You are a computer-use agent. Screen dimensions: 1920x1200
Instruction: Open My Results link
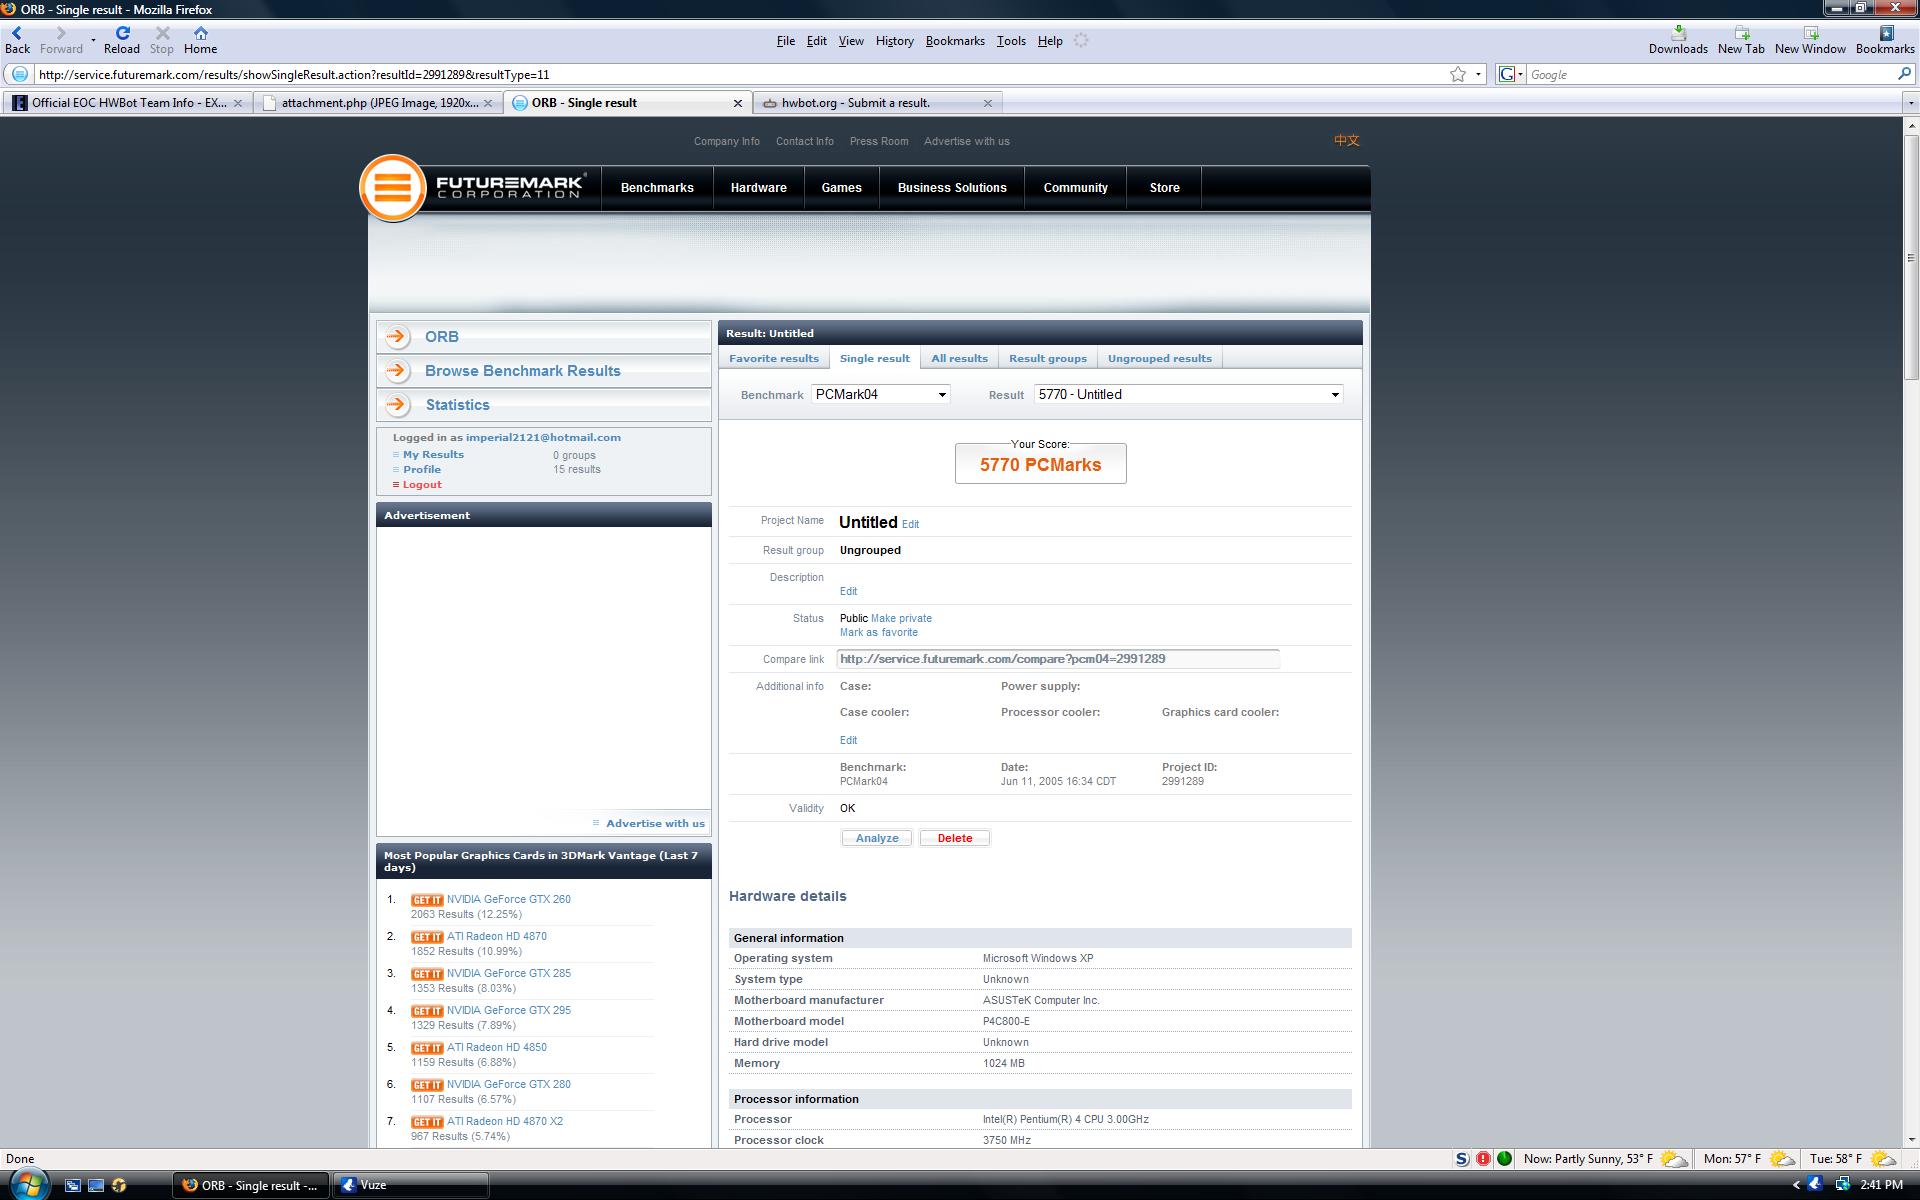(x=433, y=454)
